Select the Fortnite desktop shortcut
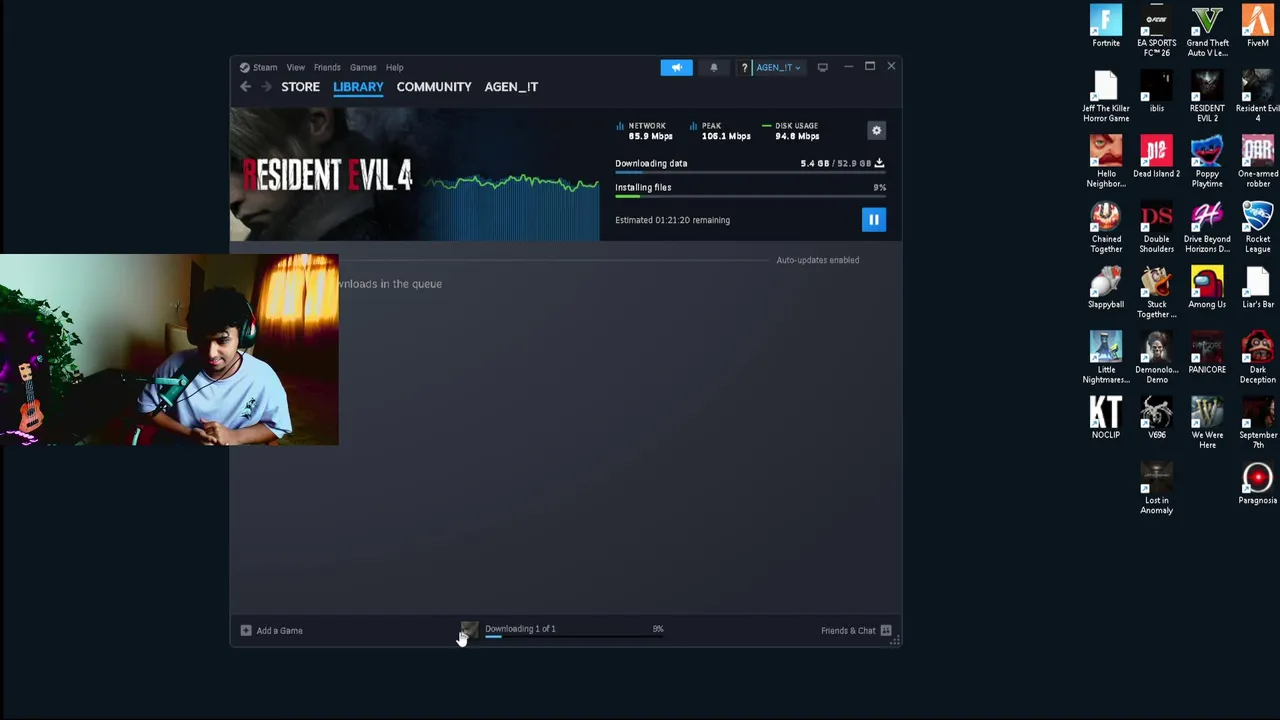This screenshot has width=1280, height=720. tap(1106, 27)
